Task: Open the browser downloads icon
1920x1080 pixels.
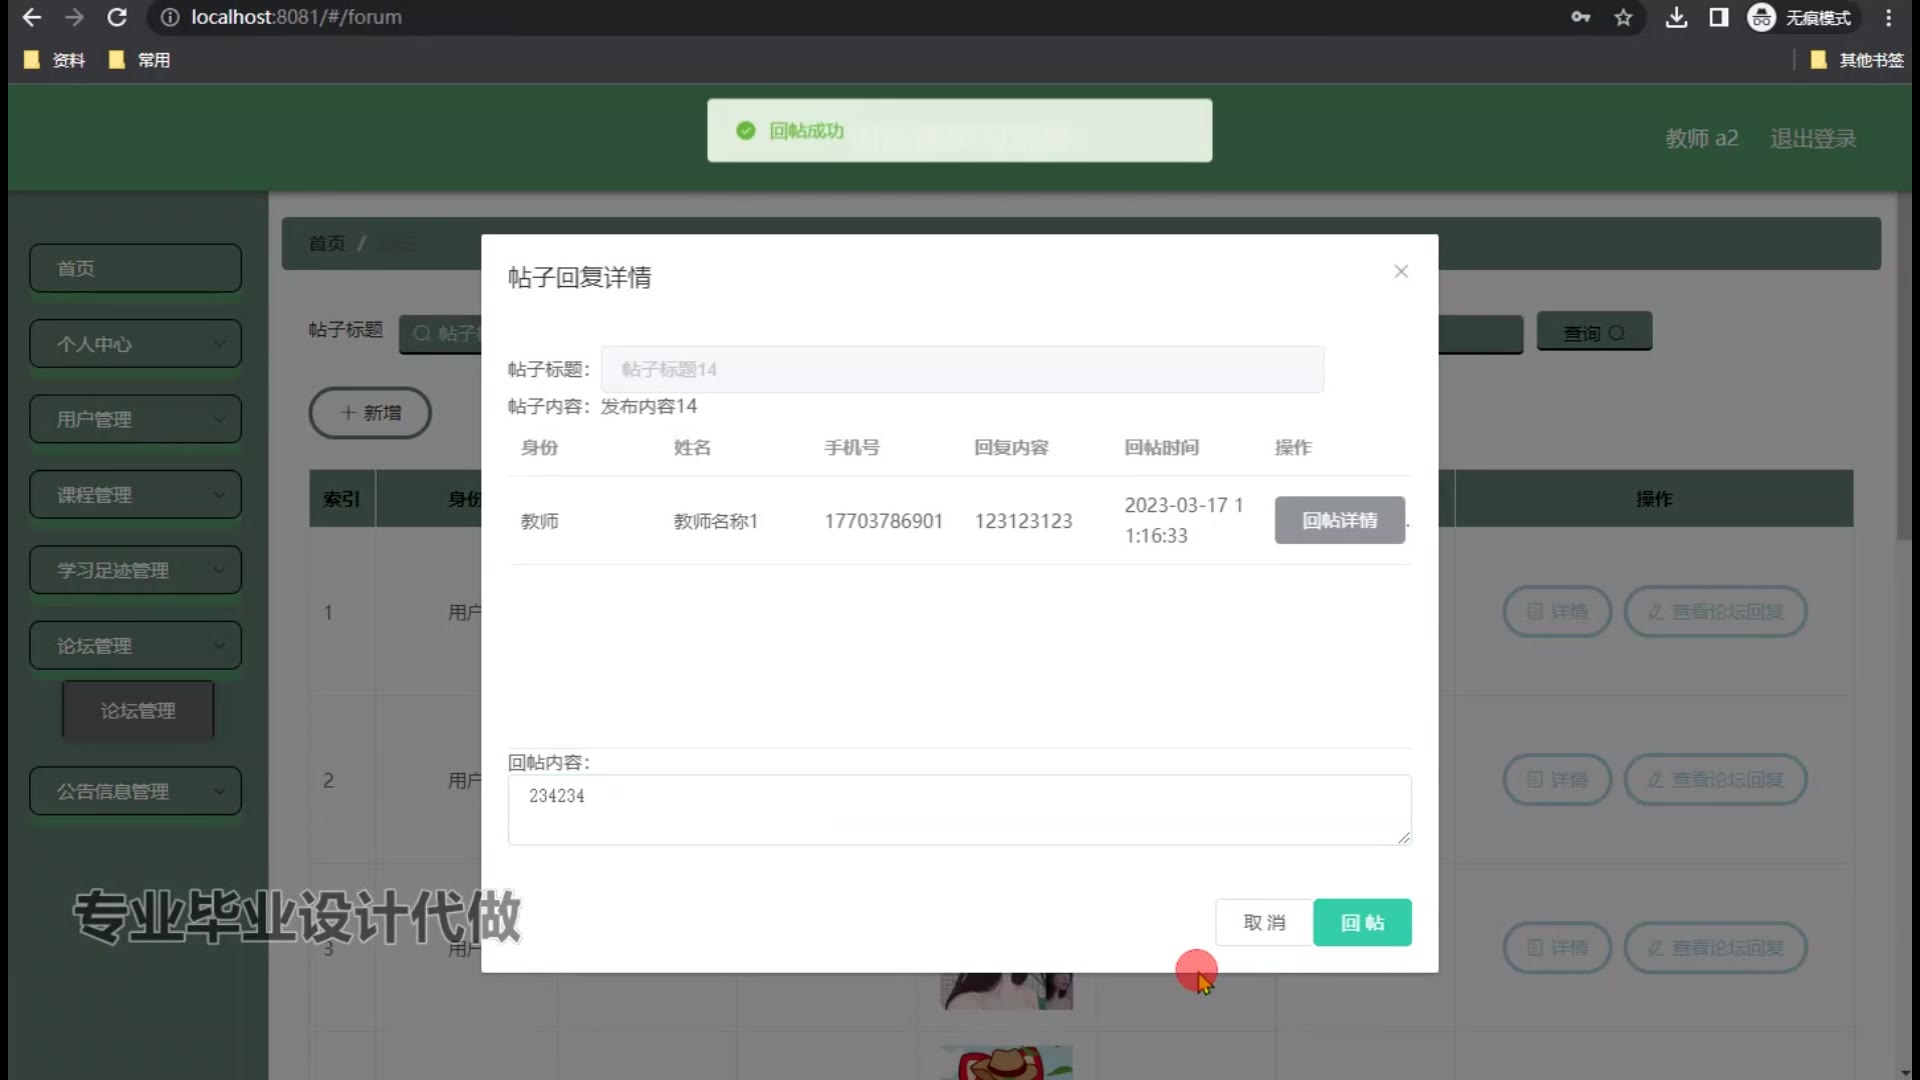Action: [x=1676, y=17]
